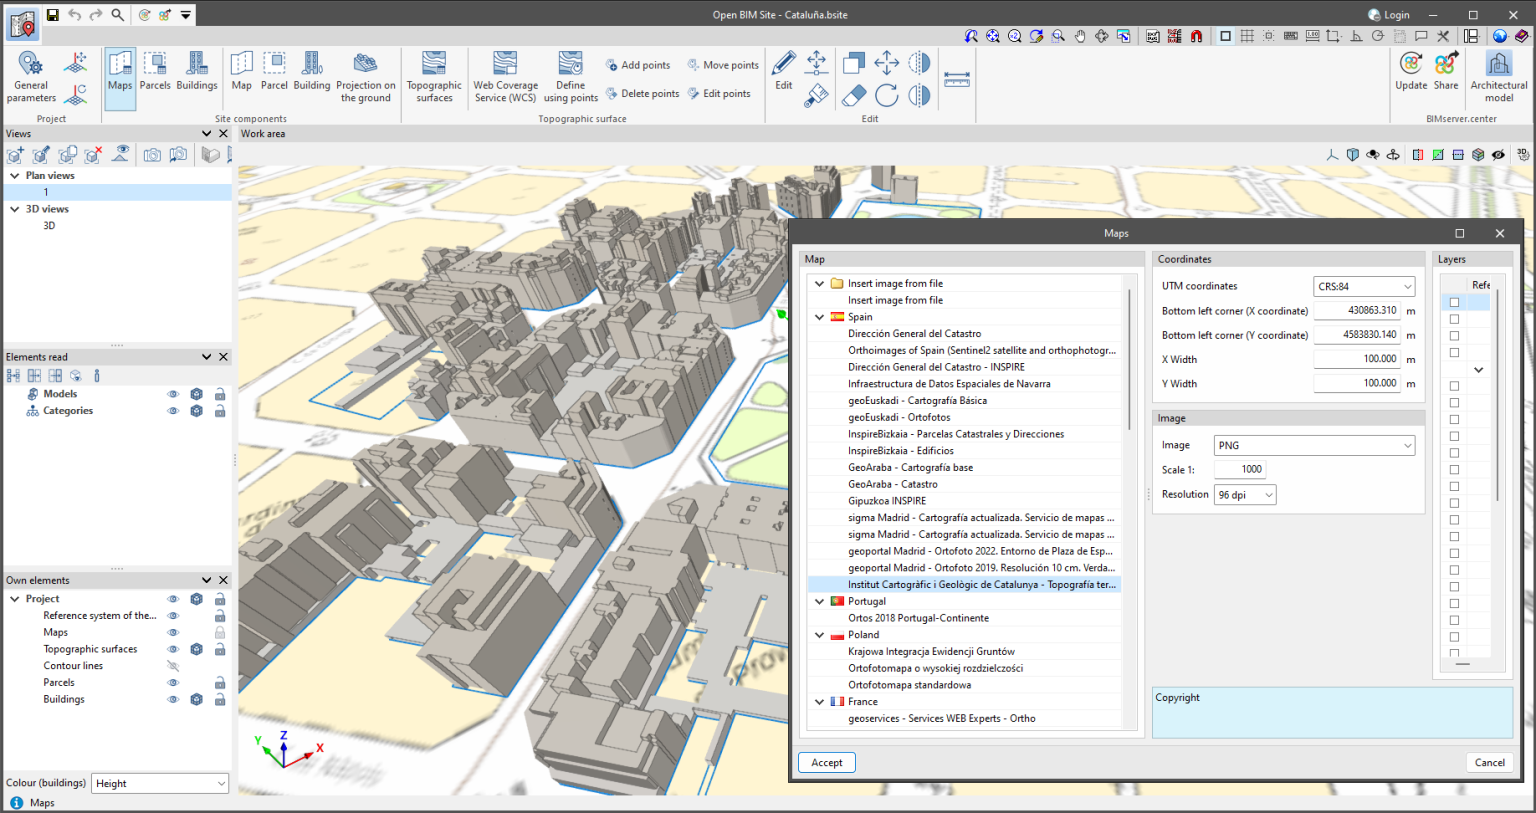Click the Scale 1: input field
Image resolution: width=1536 pixels, height=813 pixels.
1240,469
